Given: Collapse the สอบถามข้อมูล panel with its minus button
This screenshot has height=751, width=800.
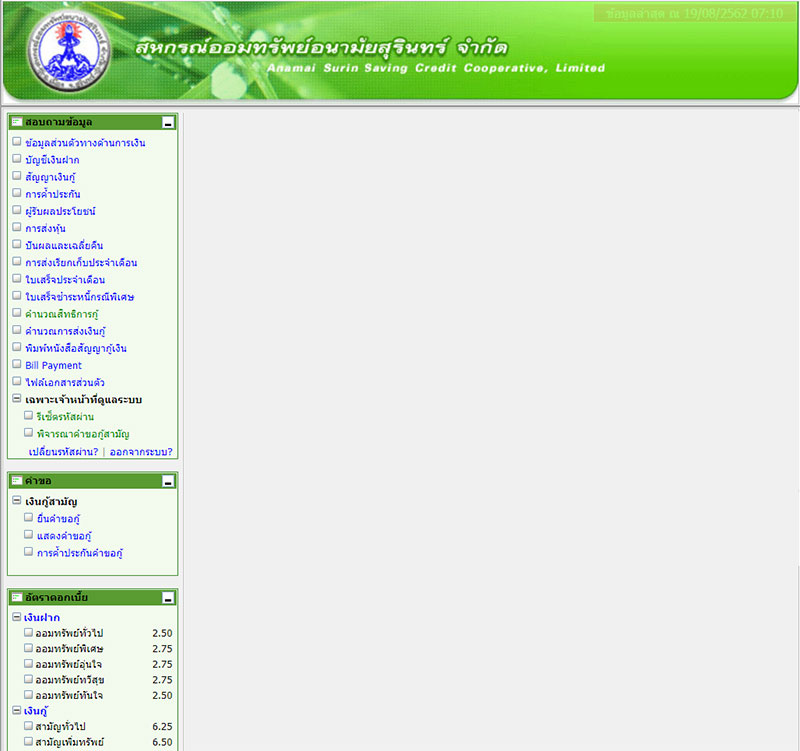Looking at the screenshot, I should (x=168, y=122).
